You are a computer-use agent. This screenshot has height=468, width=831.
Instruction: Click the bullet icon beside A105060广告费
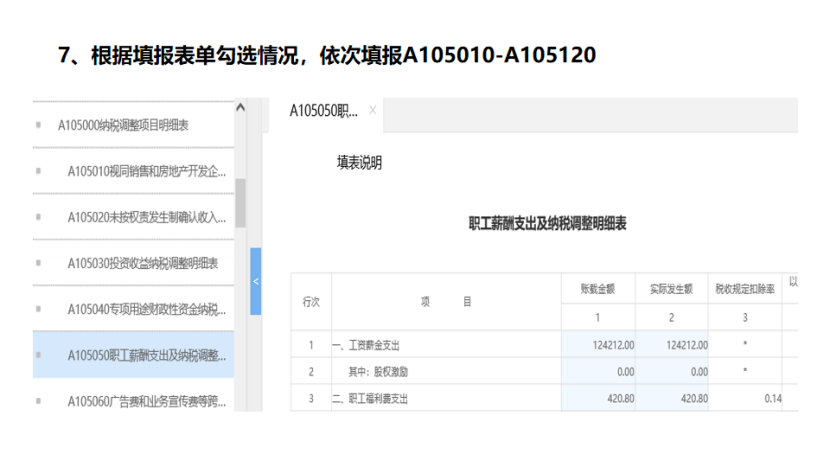coord(39,401)
